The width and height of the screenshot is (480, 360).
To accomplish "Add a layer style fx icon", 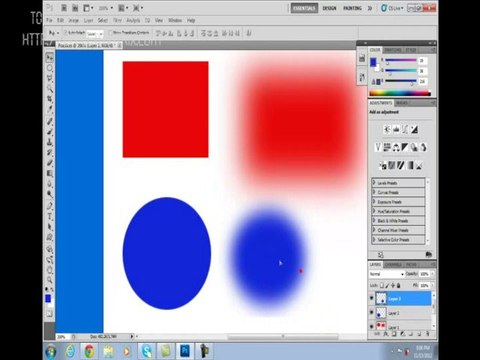I will coord(385,334).
